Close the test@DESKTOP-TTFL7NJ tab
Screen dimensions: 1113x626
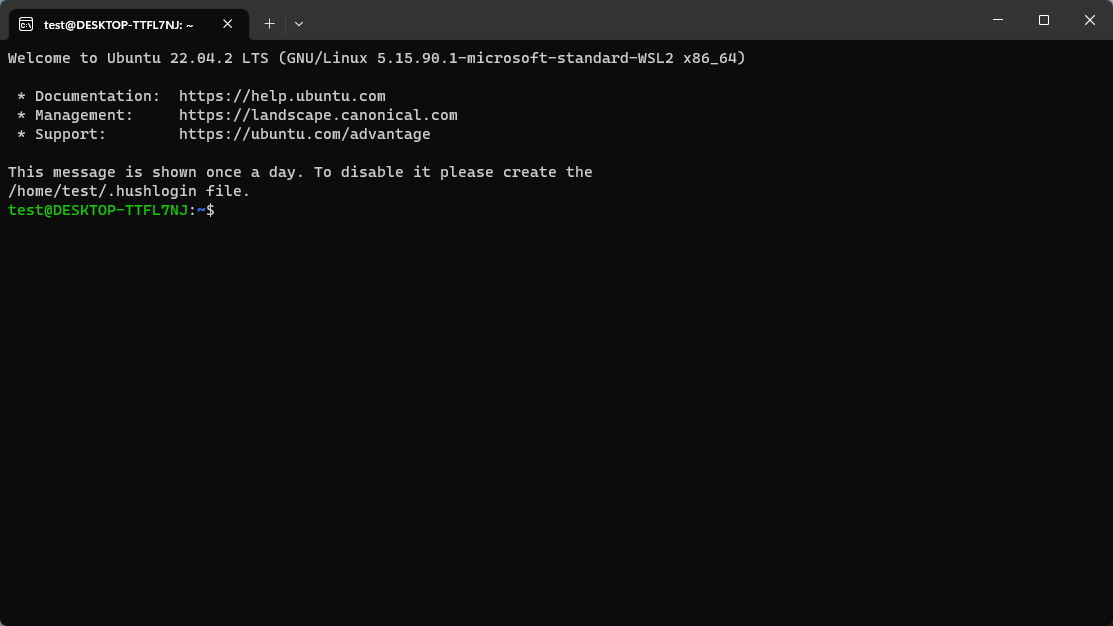point(227,24)
